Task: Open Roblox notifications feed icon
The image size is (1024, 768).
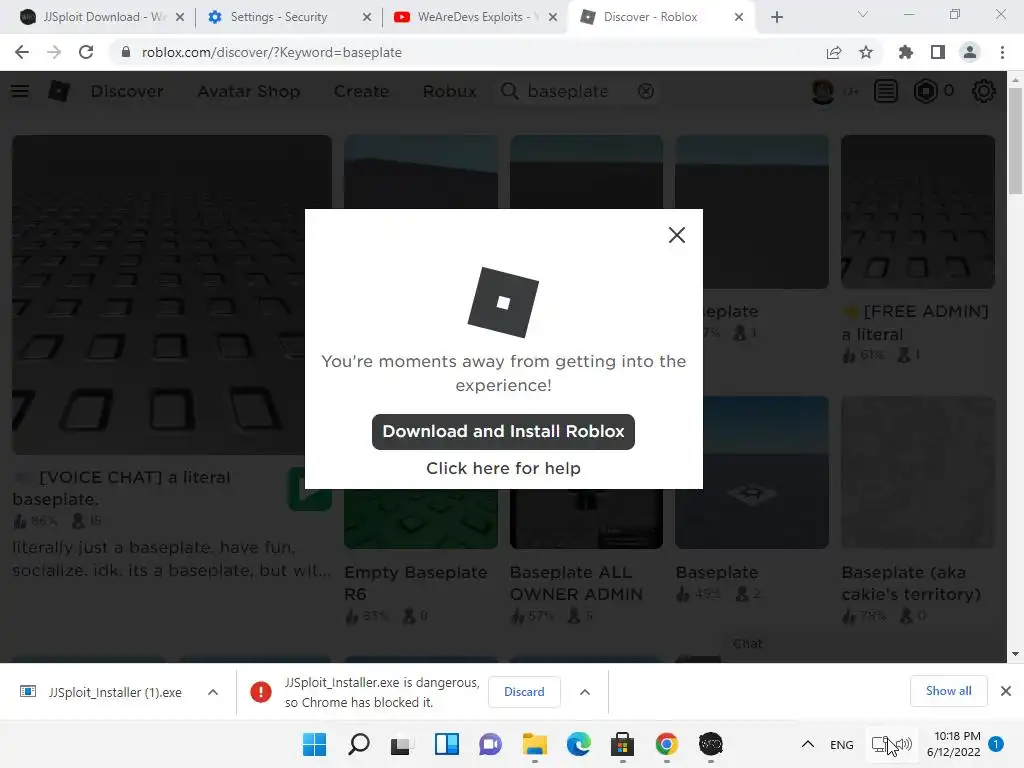Action: click(886, 91)
